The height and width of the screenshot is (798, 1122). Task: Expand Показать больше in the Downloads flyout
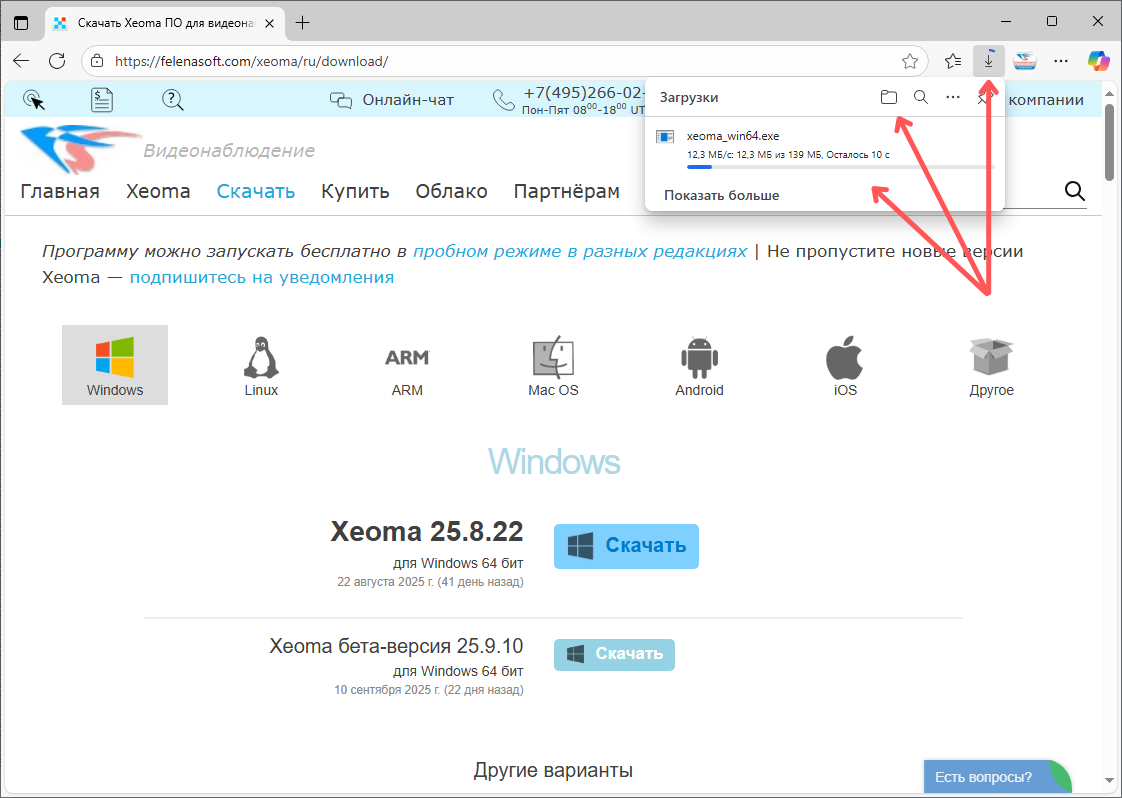coord(721,195)
